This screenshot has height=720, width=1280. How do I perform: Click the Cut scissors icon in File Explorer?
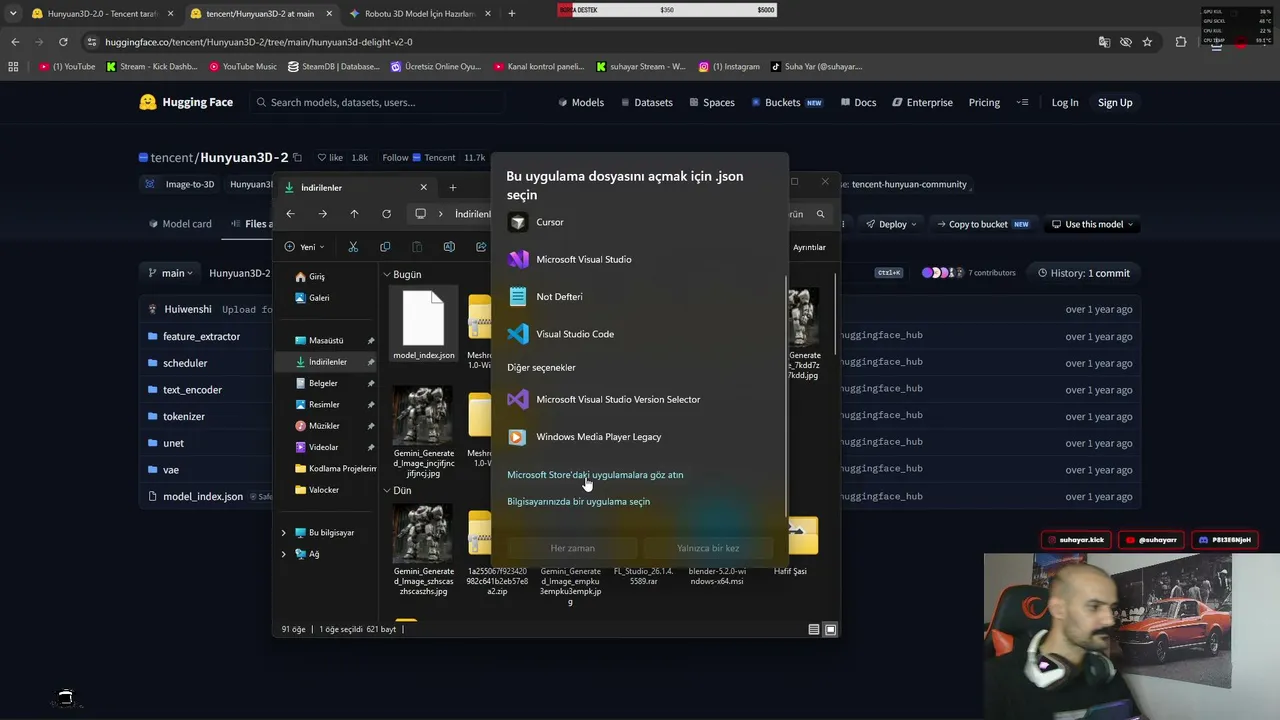353,247
